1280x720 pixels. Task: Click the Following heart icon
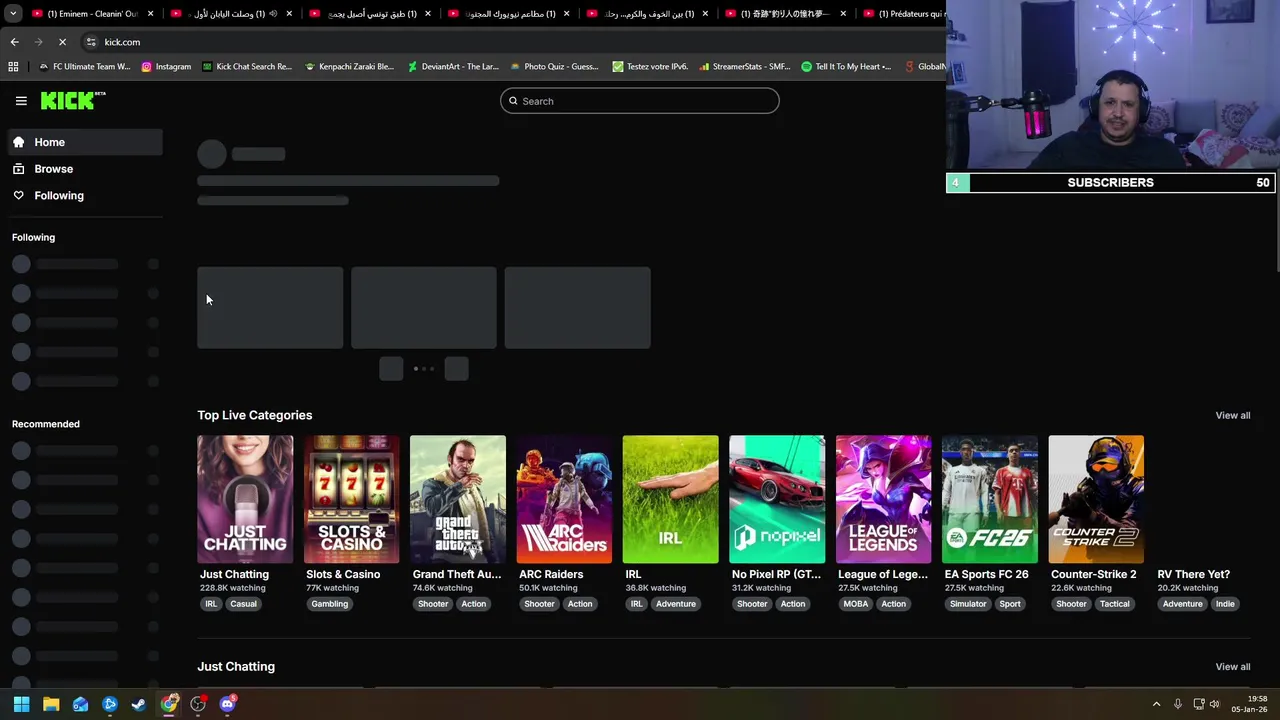pos(18,196)
